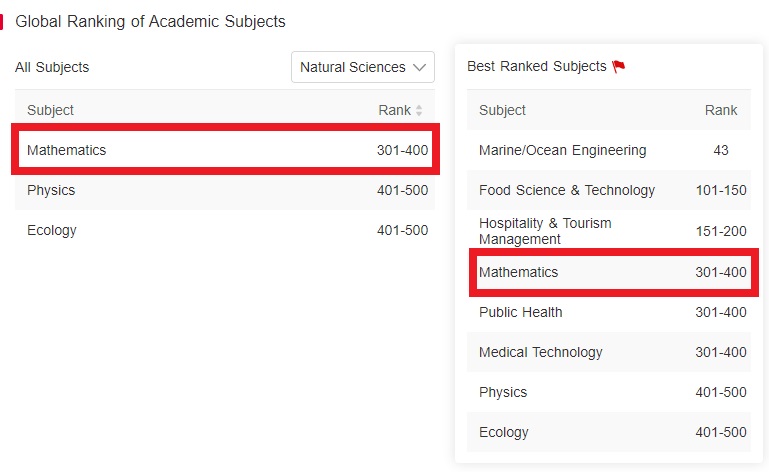Click the red flag icon beside Best Ranked Subjects
This screenshot has width=769, height=472.
(618, 66)
